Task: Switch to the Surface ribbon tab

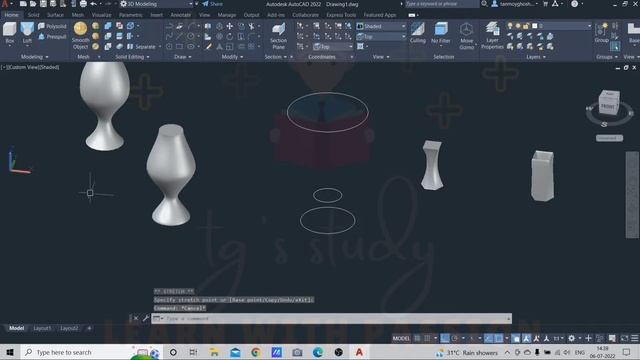Action: [x=55, y=15]
